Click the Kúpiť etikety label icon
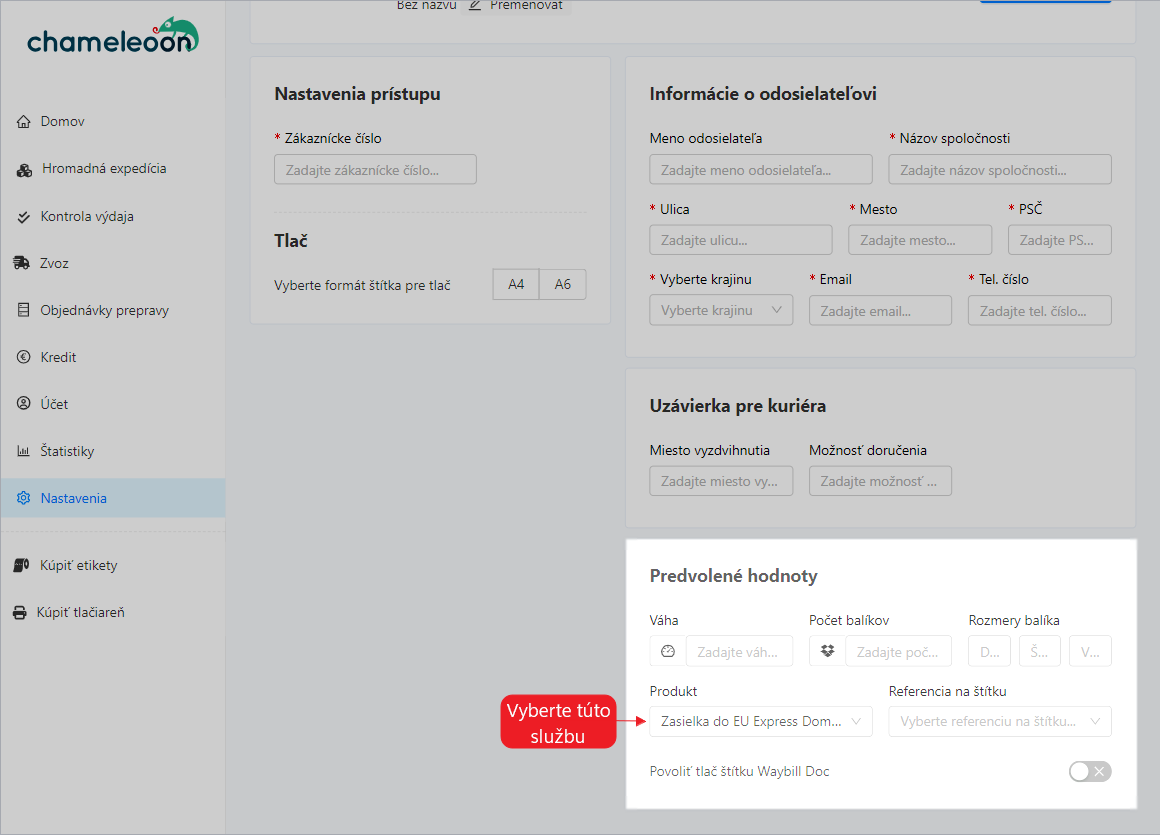The width and height of the screenshot is (1160, 835). pyautogui.click(x=20, y=565)
